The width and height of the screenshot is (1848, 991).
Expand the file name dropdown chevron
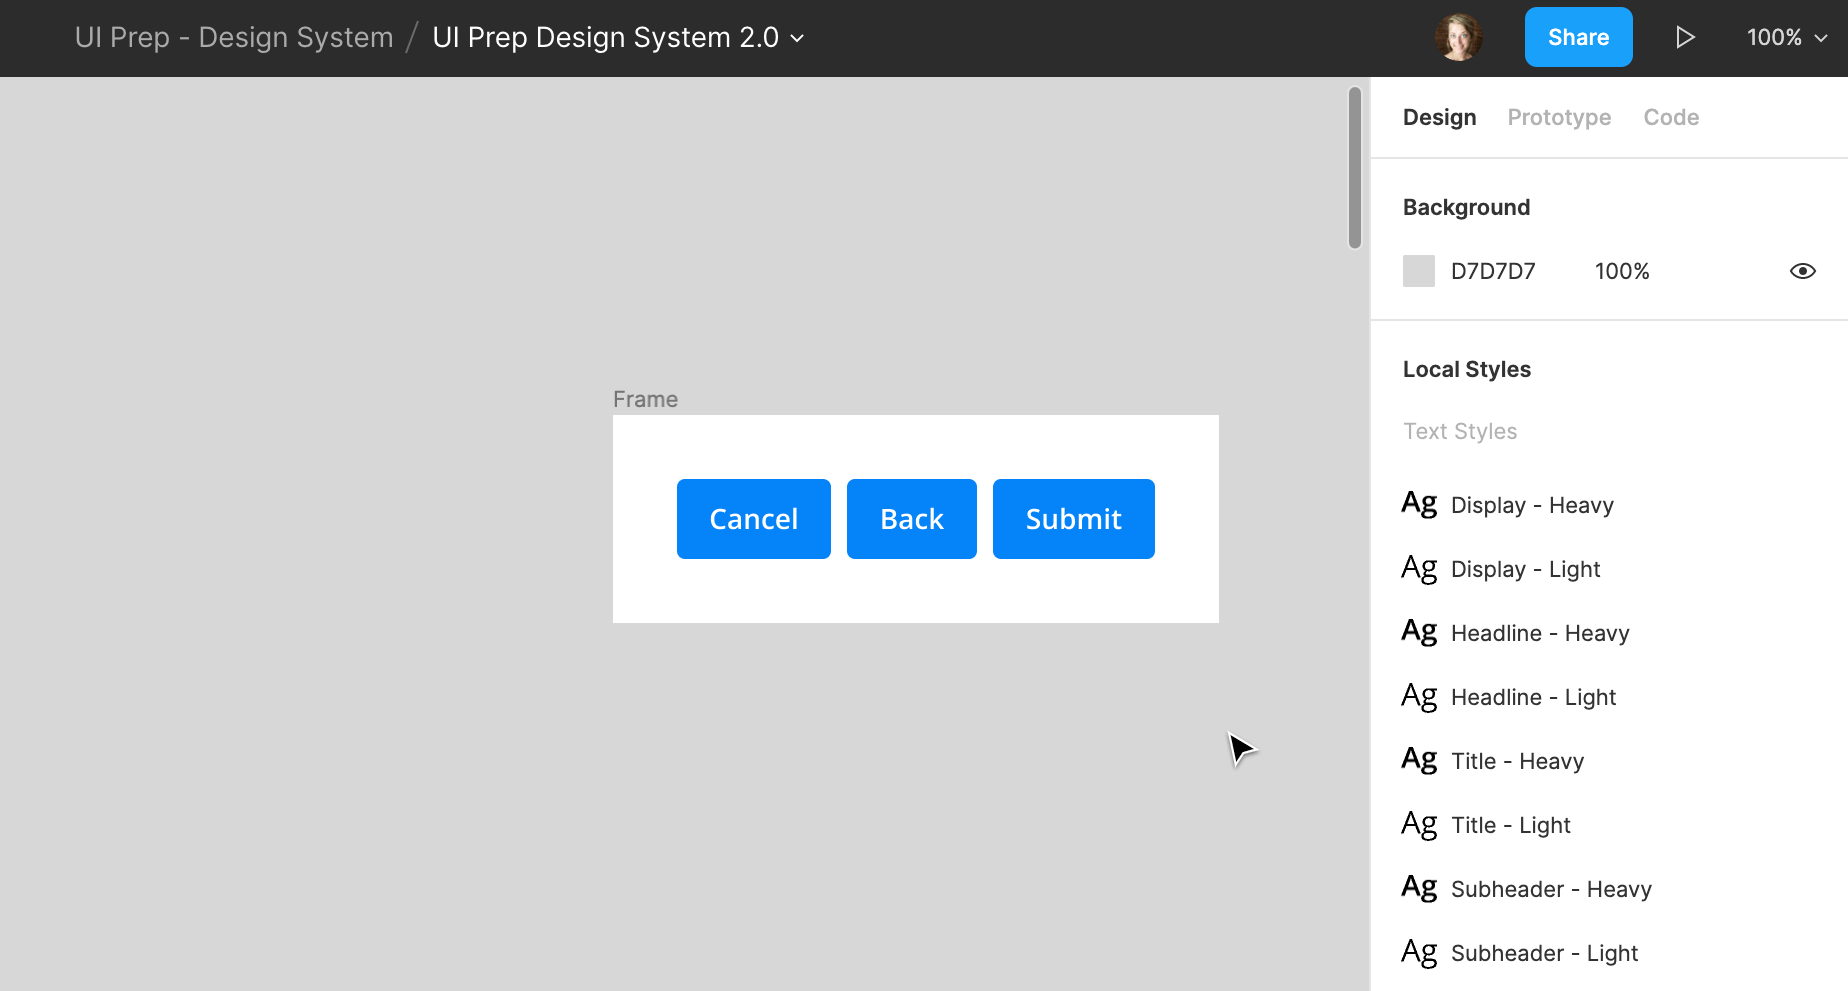click(797, 38)
